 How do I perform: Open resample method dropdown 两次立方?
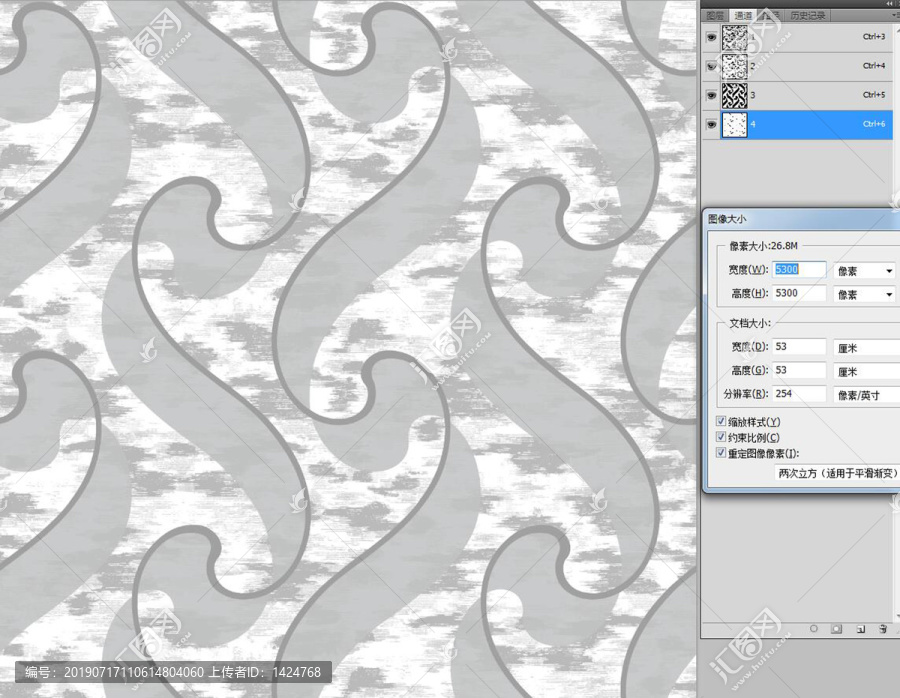pyautogui.click(x=837, y=473)
